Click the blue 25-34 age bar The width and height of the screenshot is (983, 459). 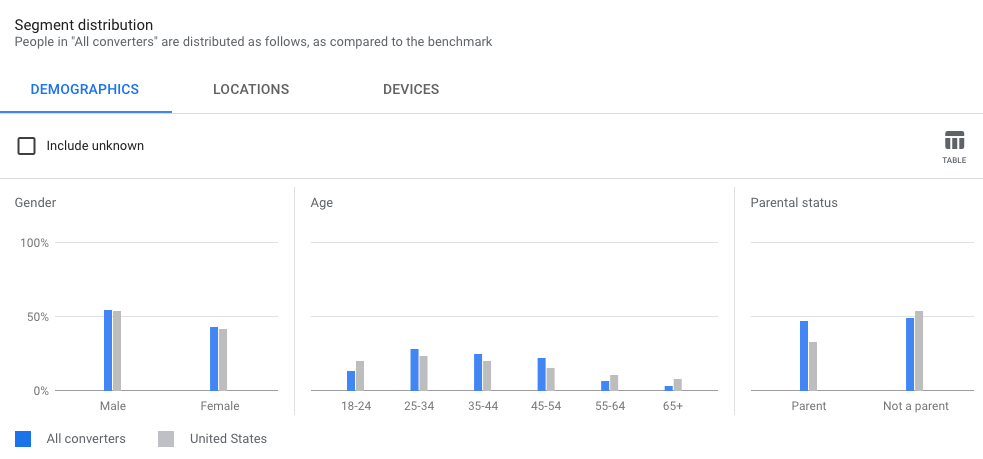(414, 370)
